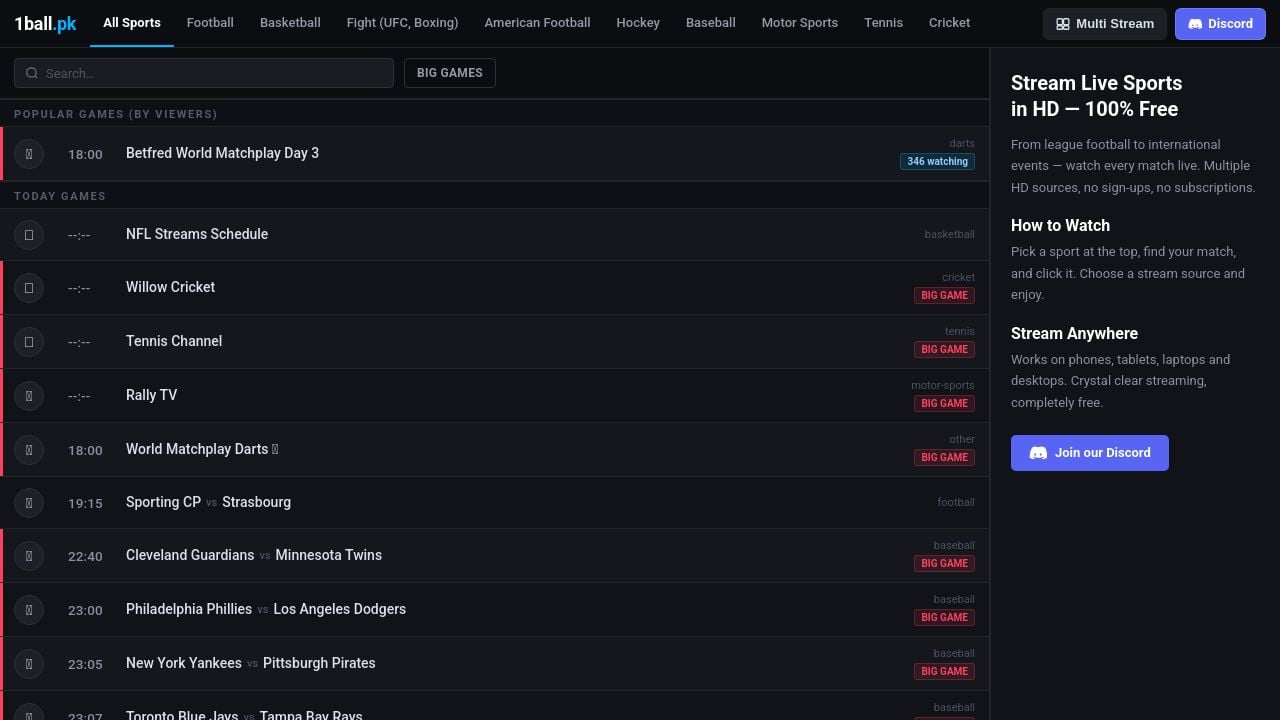1280x720 pixels.
Task: Click the BIG GAME badge on Tennis Channel
Action: point(944,350)
